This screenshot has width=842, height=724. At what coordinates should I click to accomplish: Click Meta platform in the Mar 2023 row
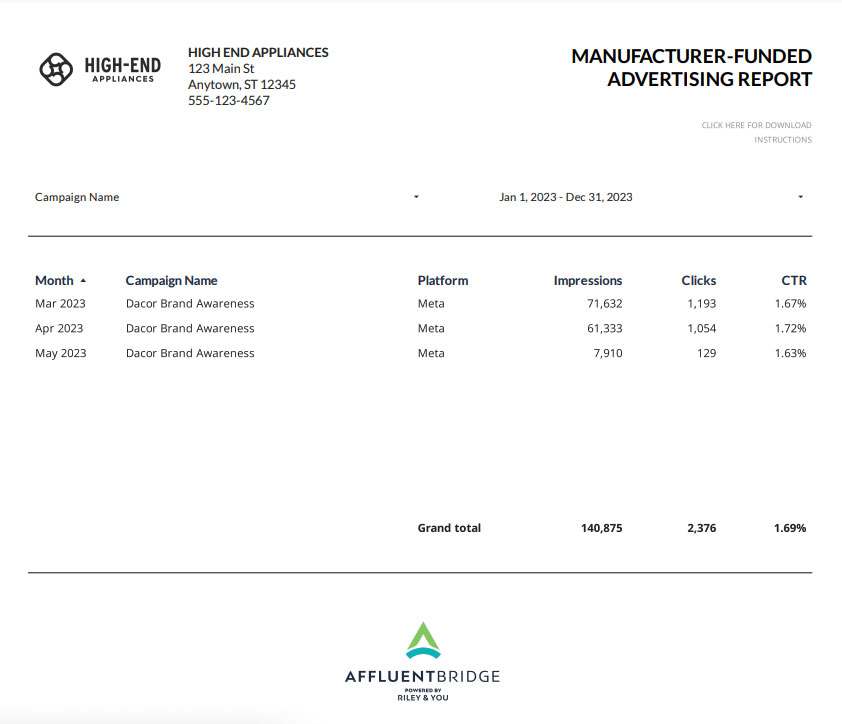tap(431, 304)
